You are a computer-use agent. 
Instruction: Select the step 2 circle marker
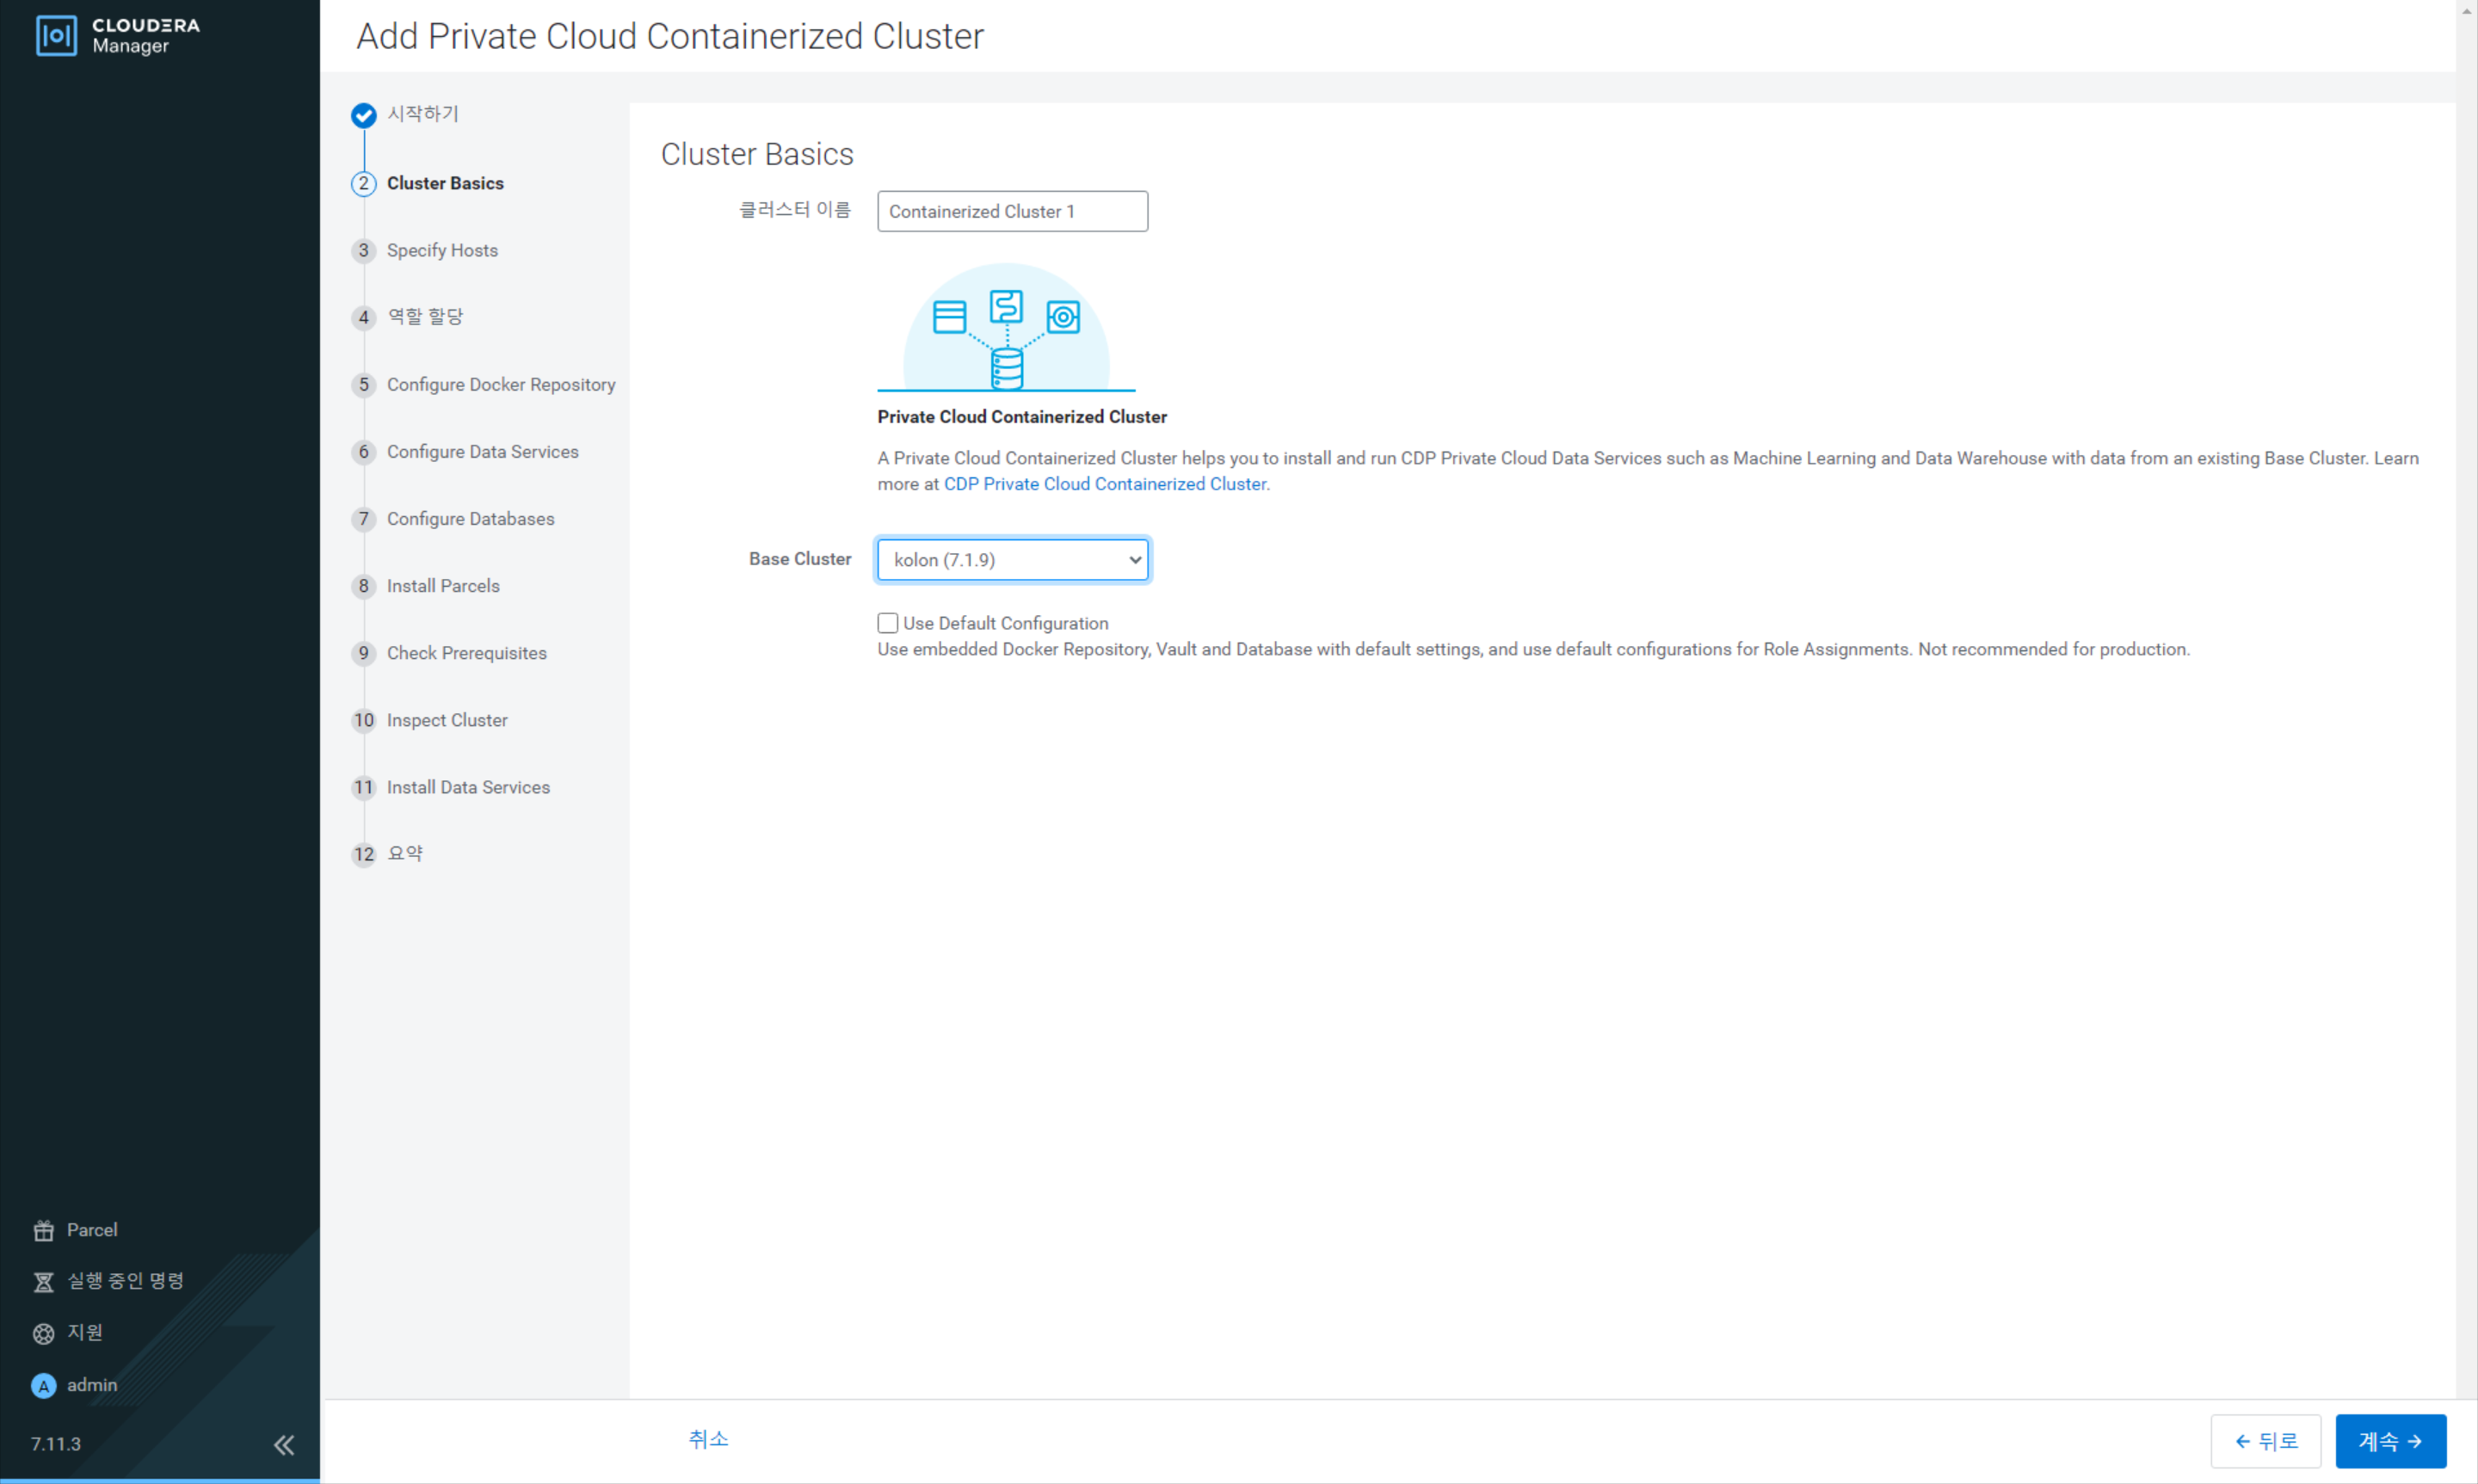point(364,184)
